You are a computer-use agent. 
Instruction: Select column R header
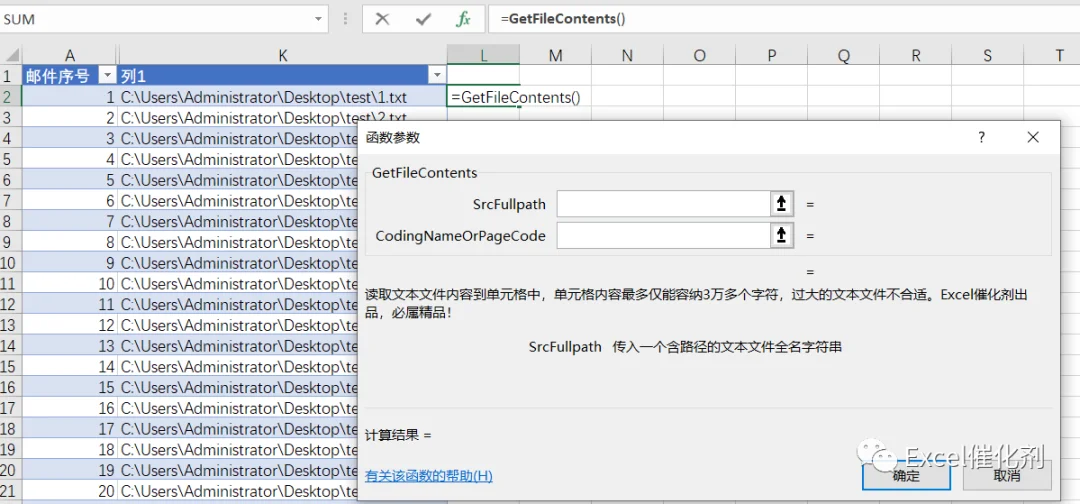click(x=915, y=56)
